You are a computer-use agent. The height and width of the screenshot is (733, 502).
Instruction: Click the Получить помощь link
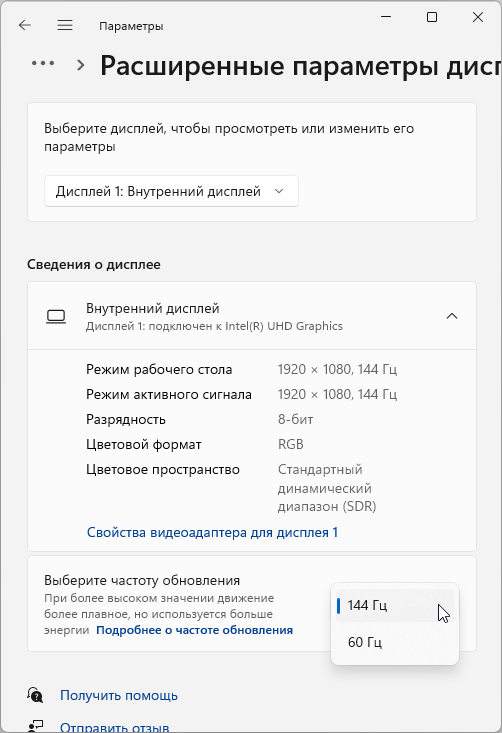click(x=119, y=695)
